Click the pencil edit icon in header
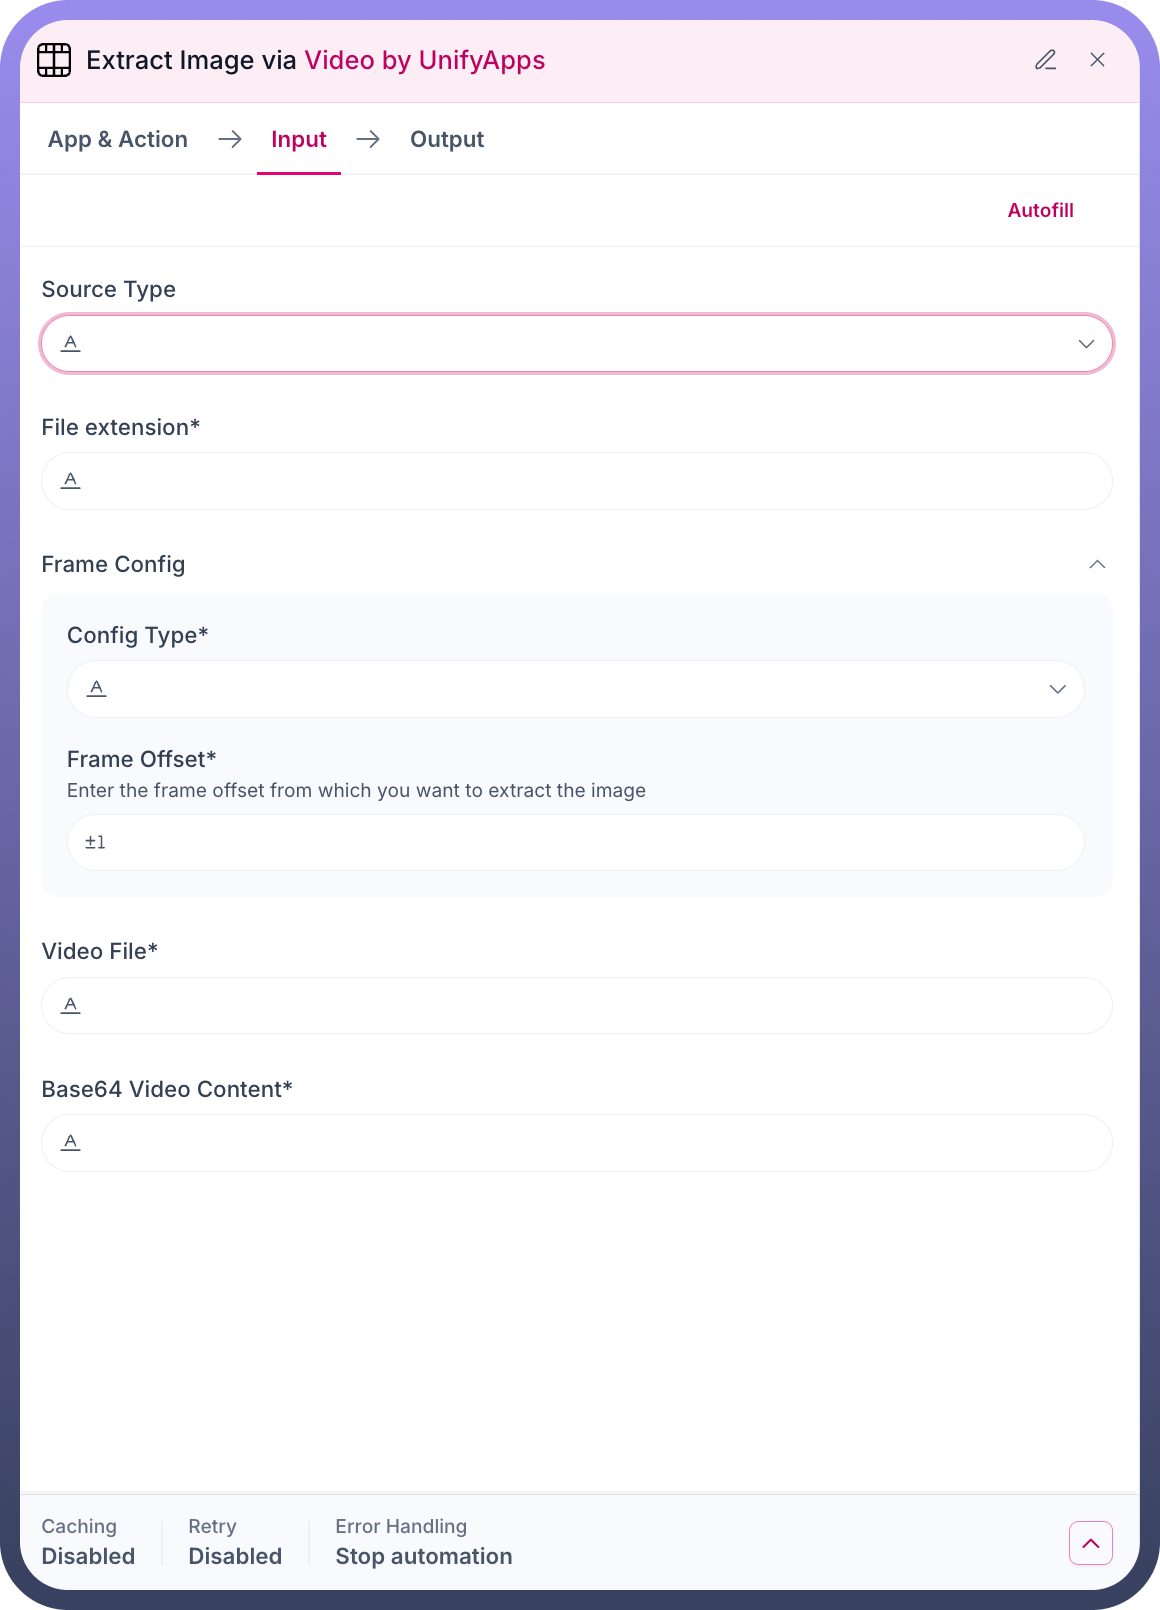Viewport: 1160px width, 1610px height. [1045, 60]
